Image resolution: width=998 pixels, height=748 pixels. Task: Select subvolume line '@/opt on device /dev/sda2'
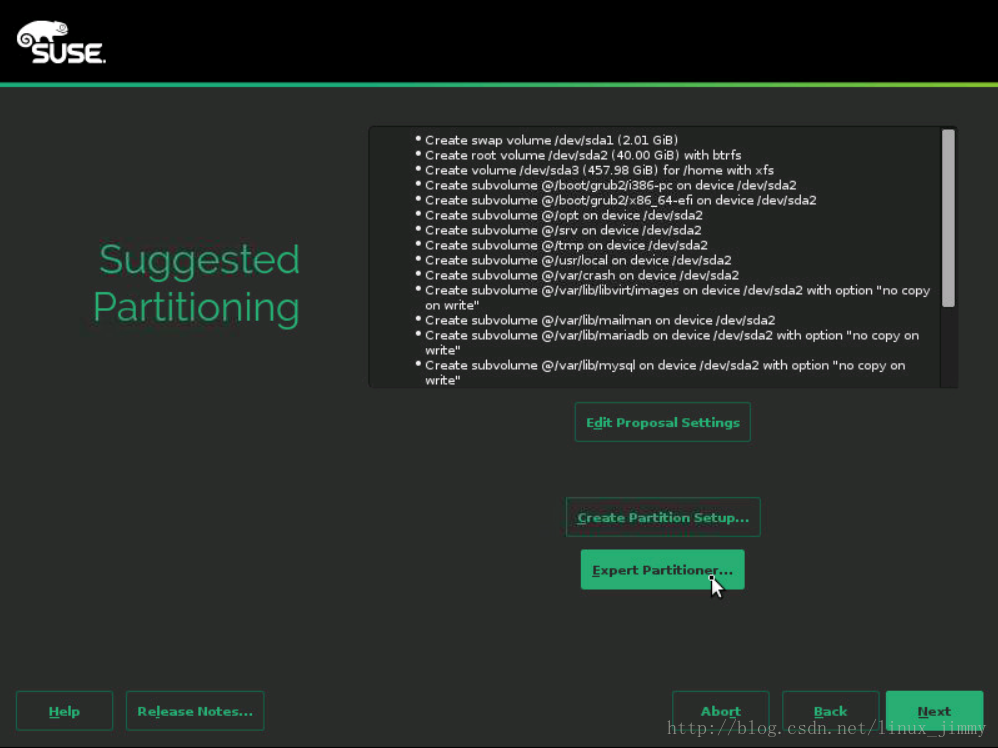click(x=564, y=215)
